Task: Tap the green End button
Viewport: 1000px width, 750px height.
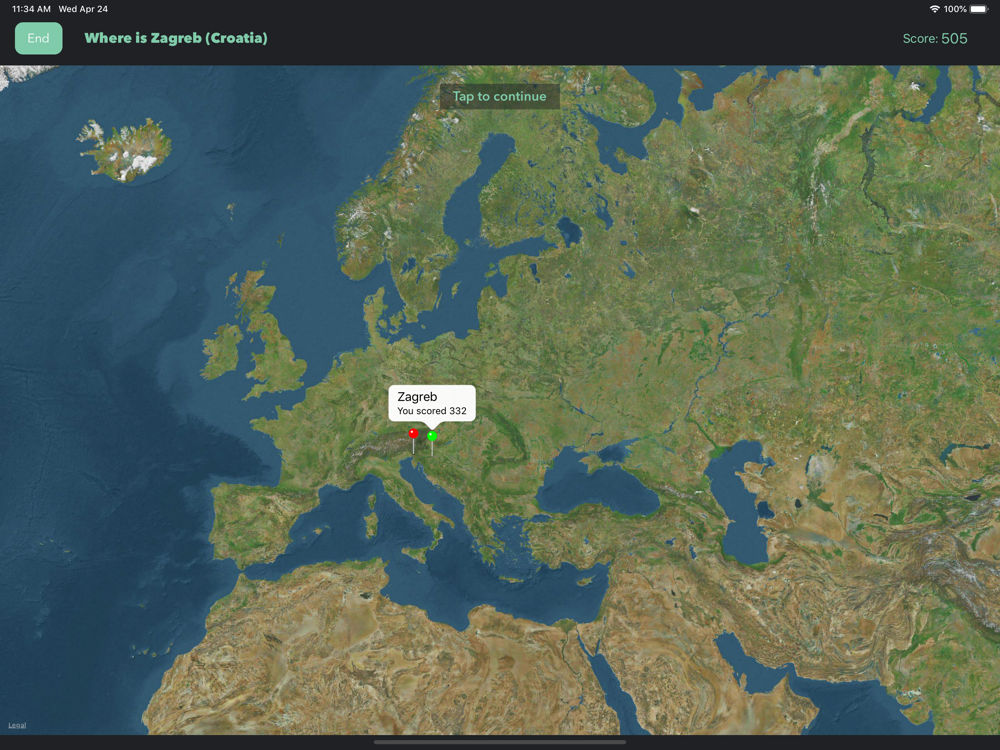Action: pos(38,38)
